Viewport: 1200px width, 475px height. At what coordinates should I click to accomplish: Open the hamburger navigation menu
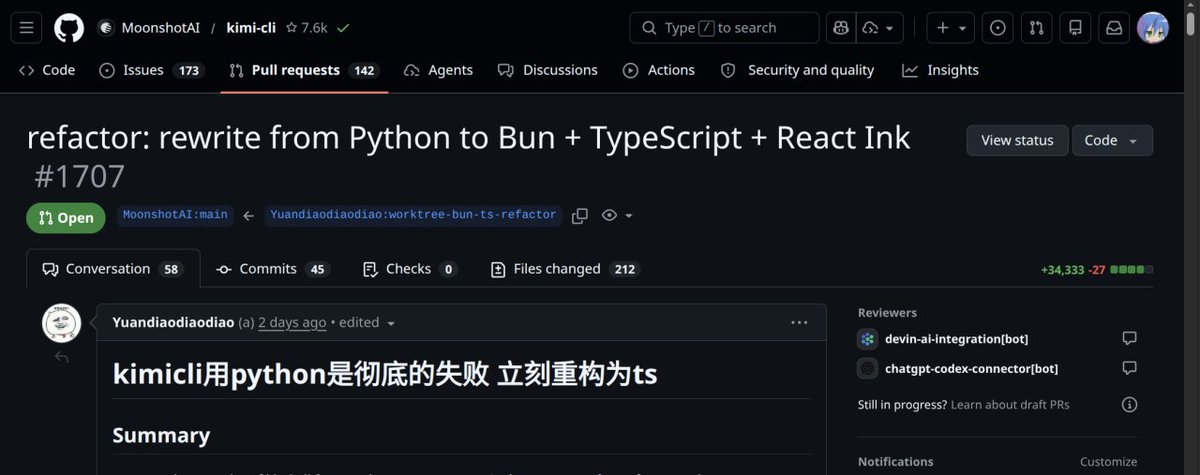27,28
